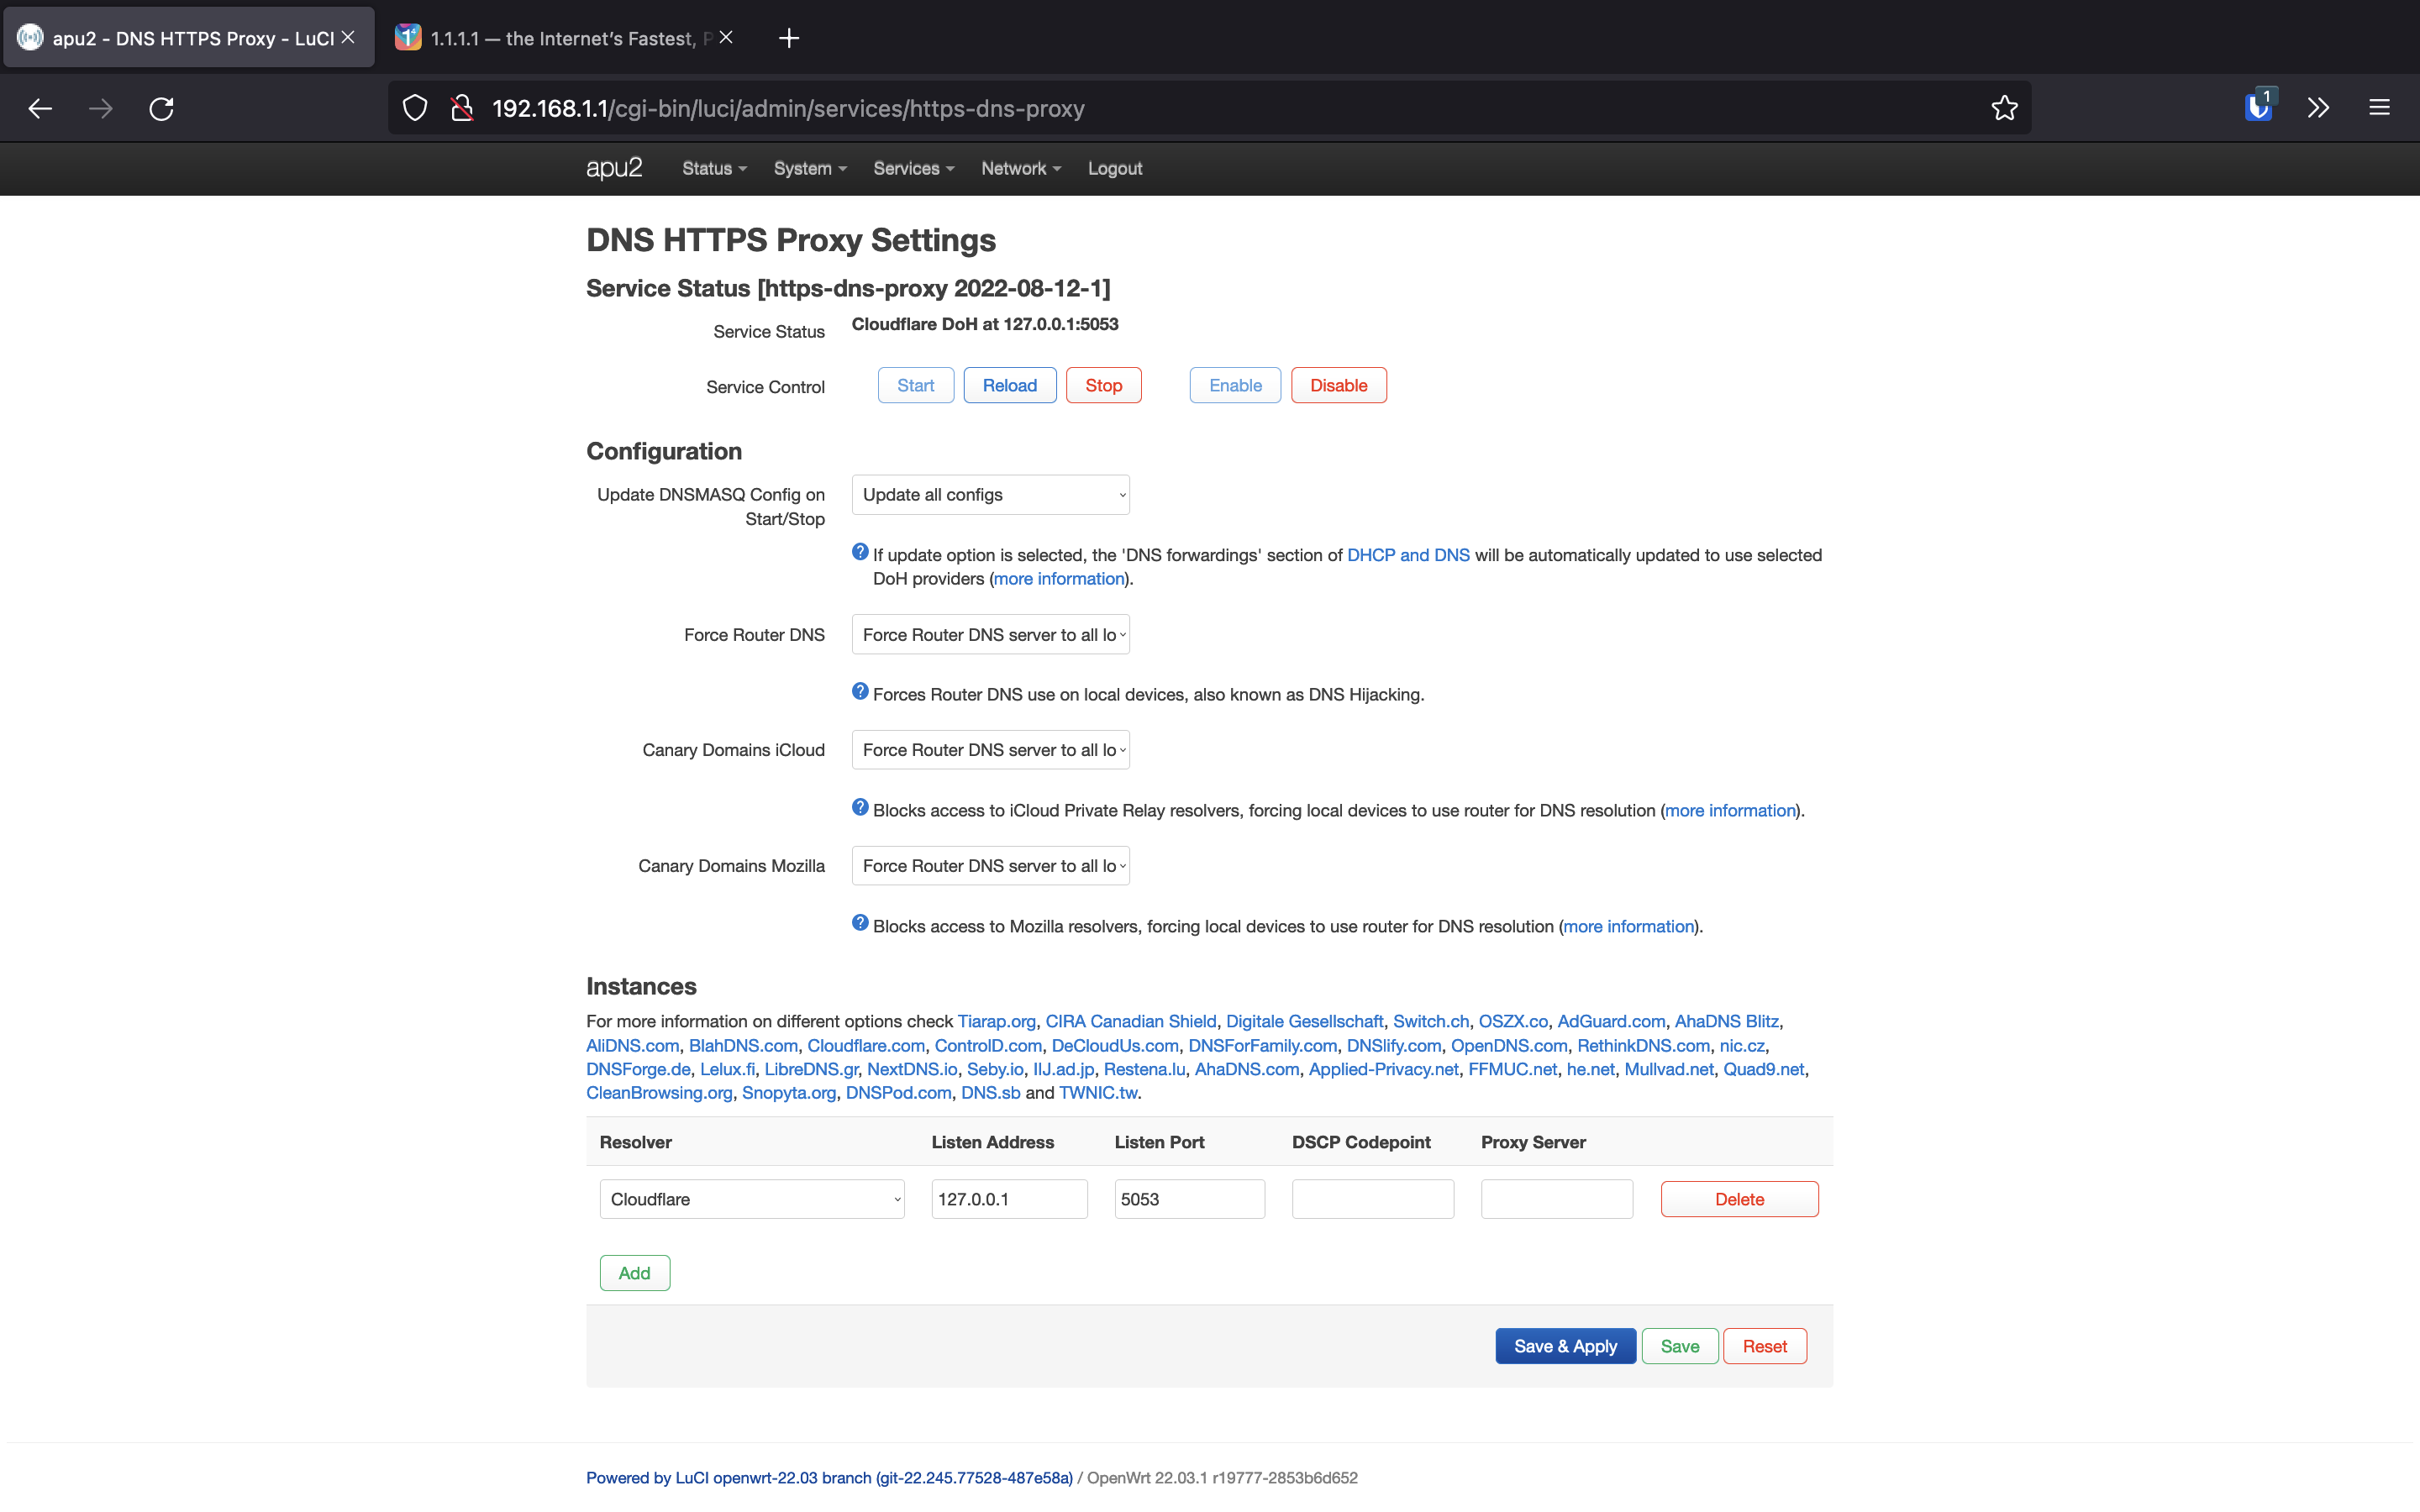Open Update DNSMASQ Config dropdown
This screenshot has height=1512, width=2420.
tap(991, 494)
